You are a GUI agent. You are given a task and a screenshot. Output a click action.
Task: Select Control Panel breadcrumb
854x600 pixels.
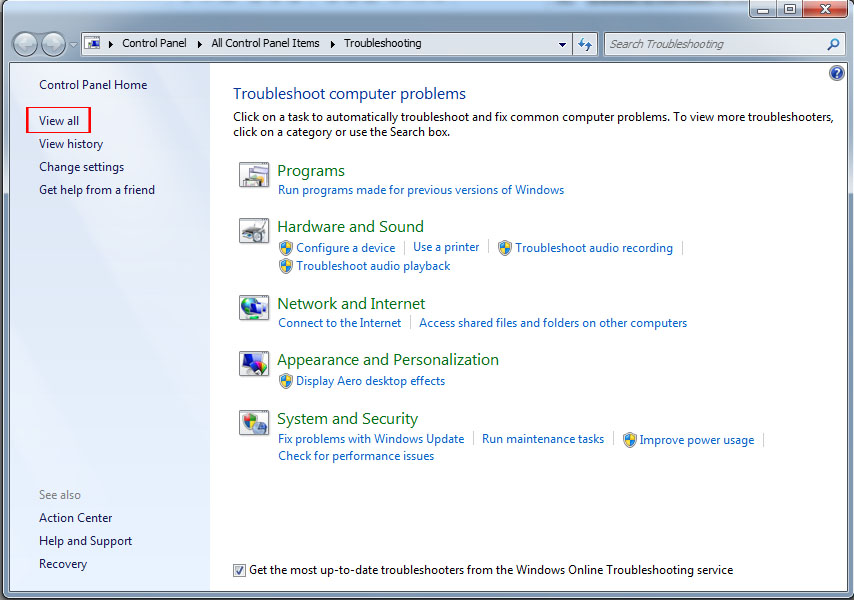tap(154, 43)
